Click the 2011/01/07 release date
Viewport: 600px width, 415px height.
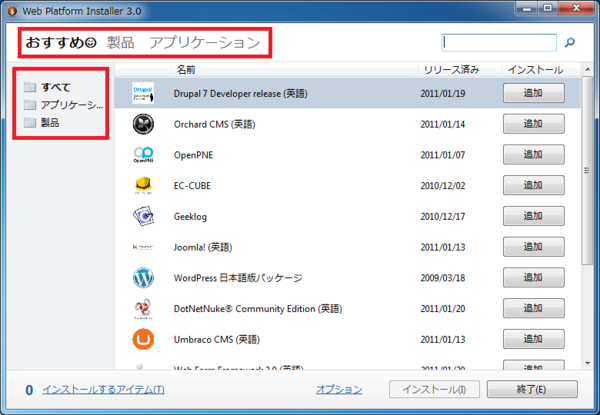click(443, 155)
